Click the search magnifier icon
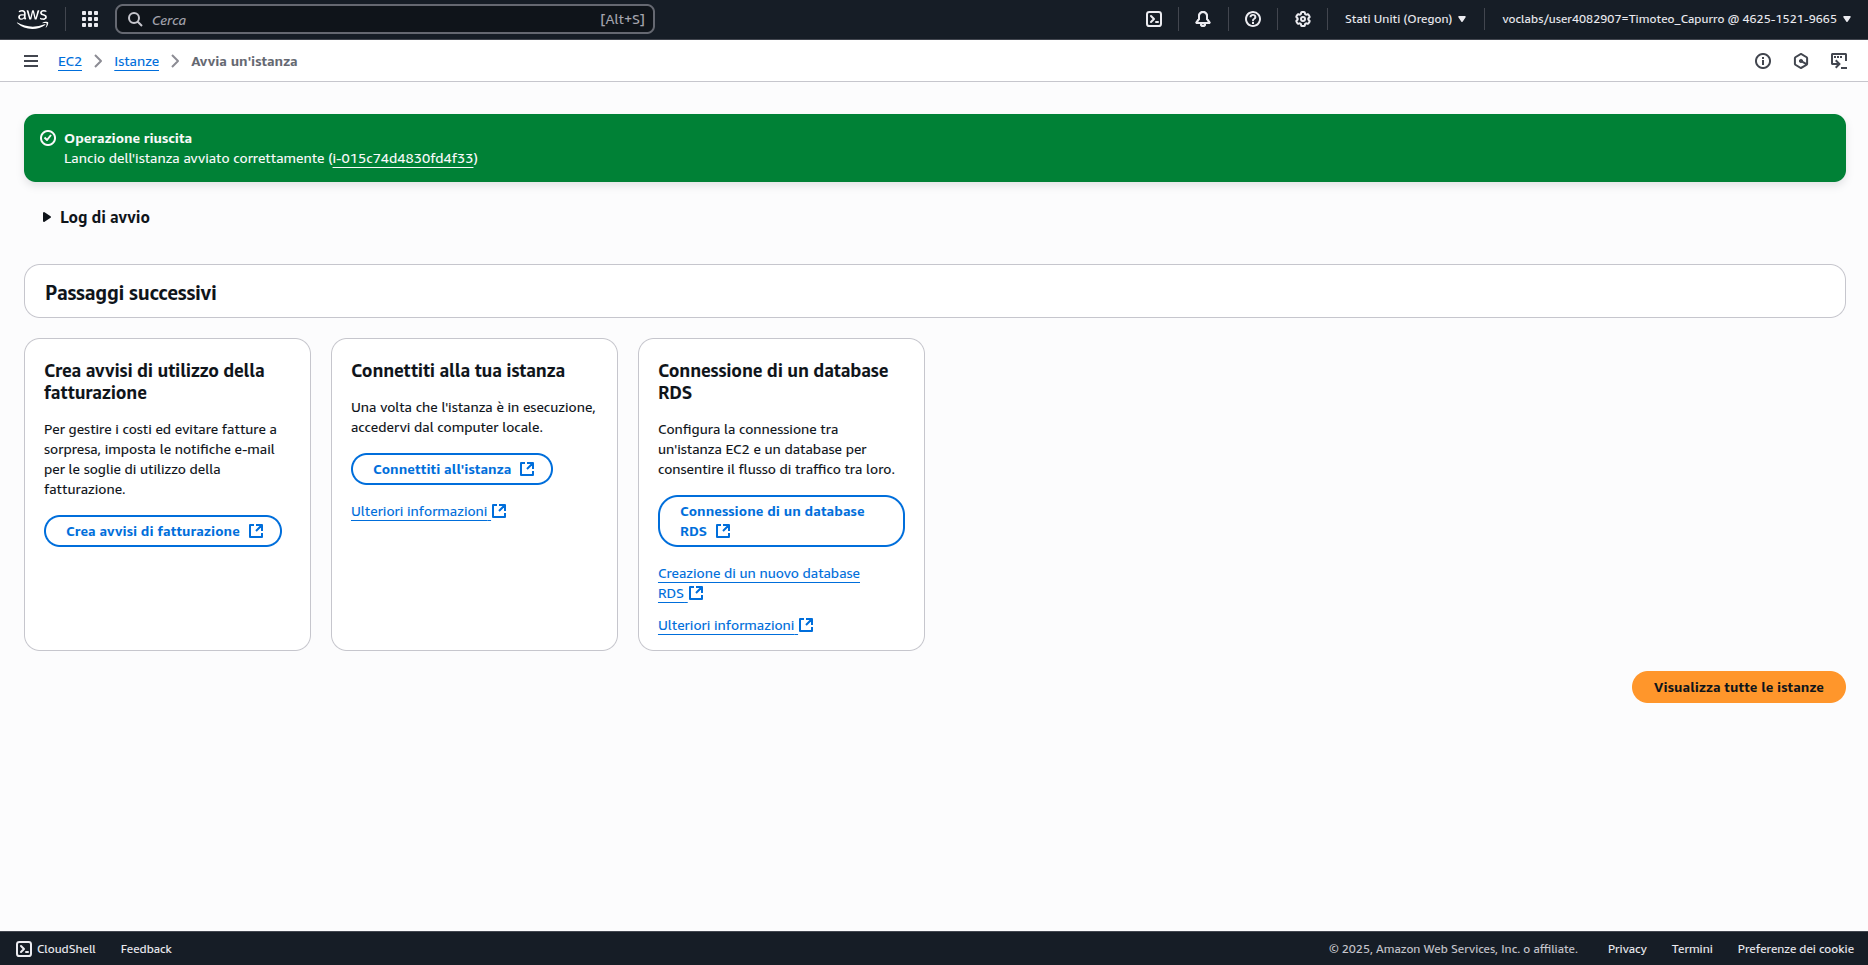1868x965 pixels. point(135,19)
